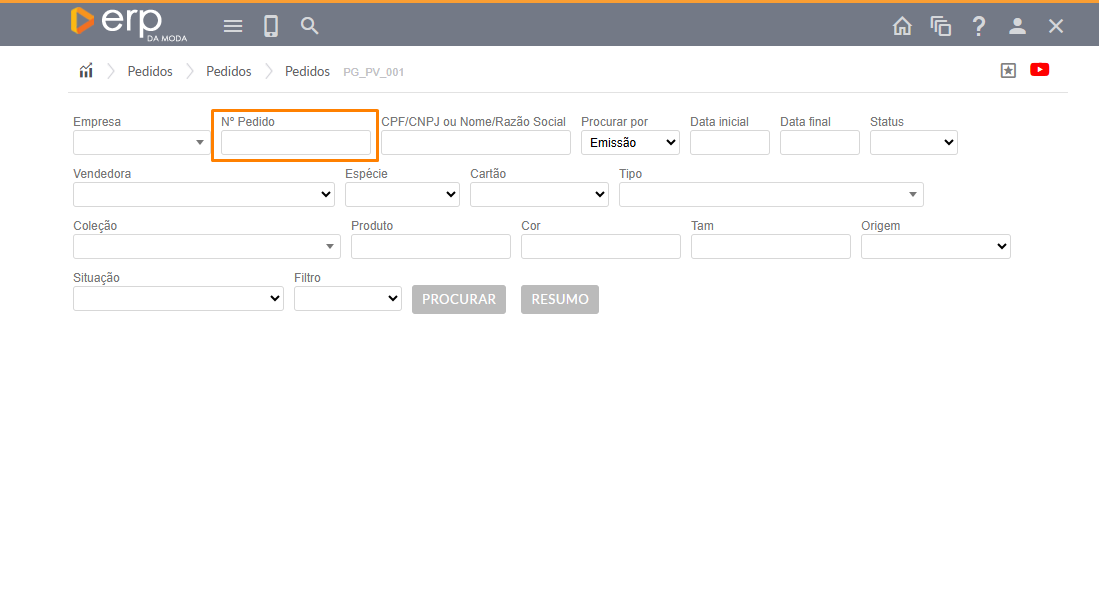The image size is (1099, 610).
Task: Go to the home icon
Action: [902, 26]
